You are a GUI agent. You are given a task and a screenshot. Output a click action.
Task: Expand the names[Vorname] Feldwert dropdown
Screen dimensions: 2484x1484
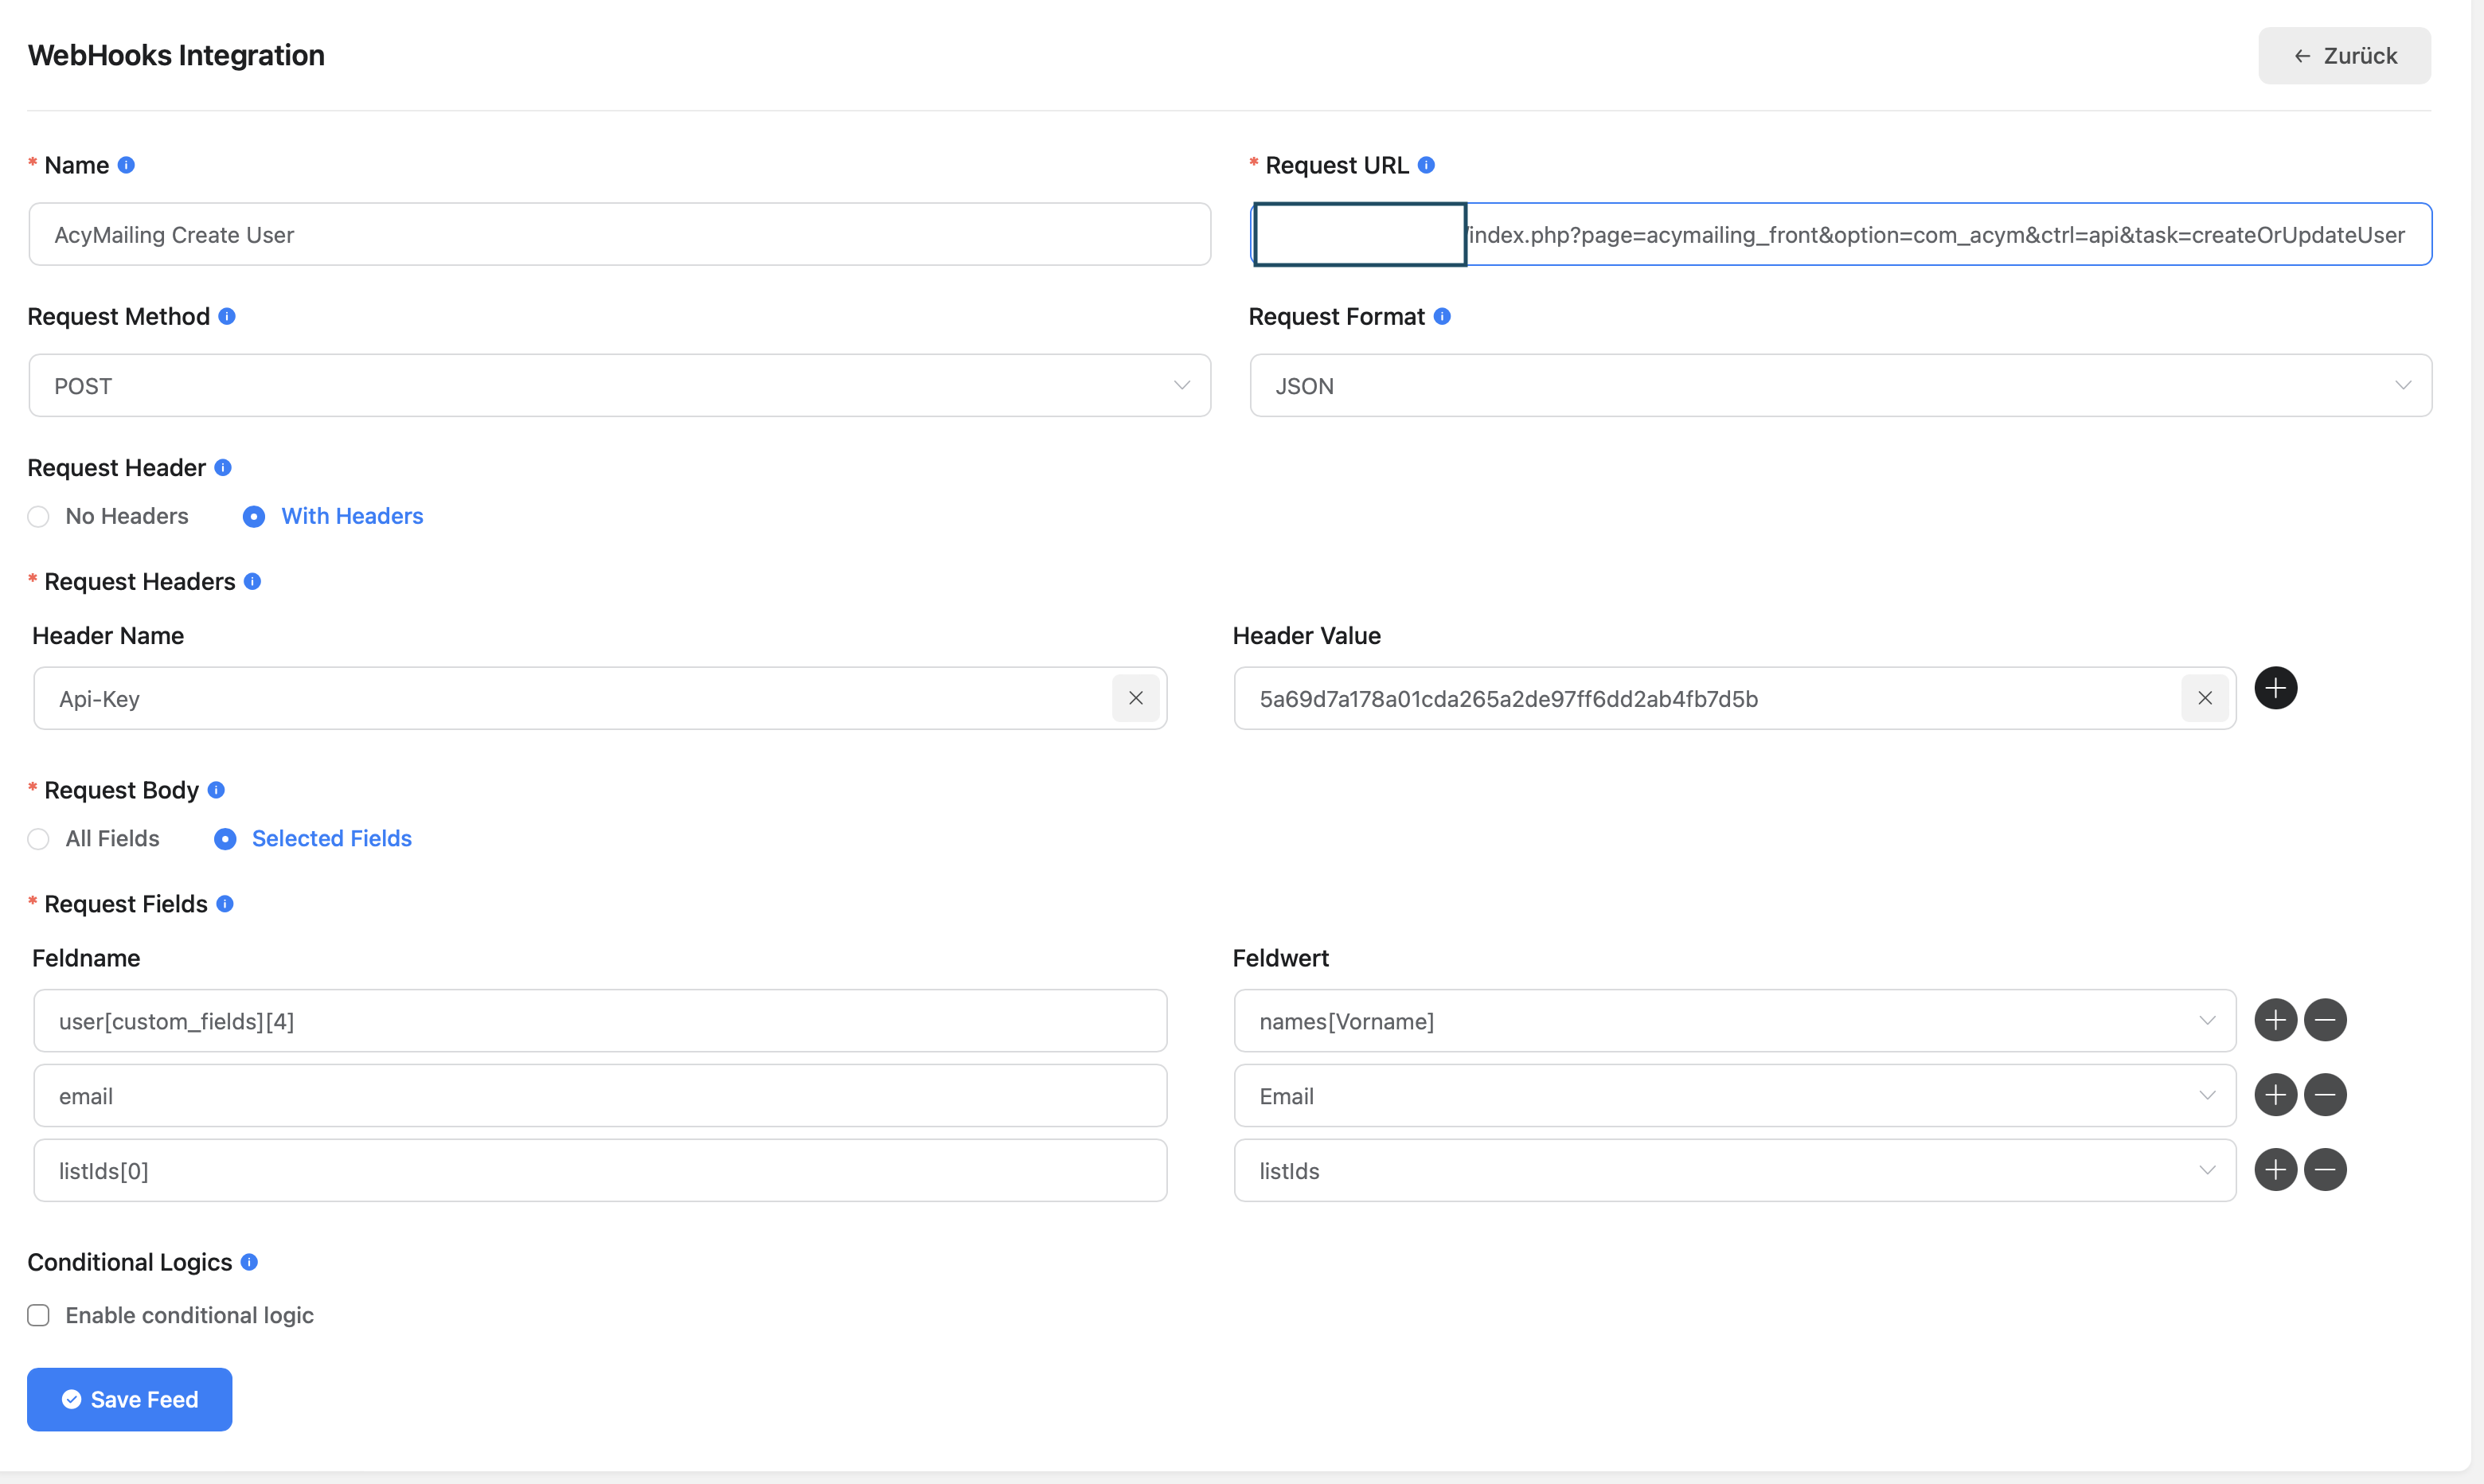(x=1734, y=1021)
